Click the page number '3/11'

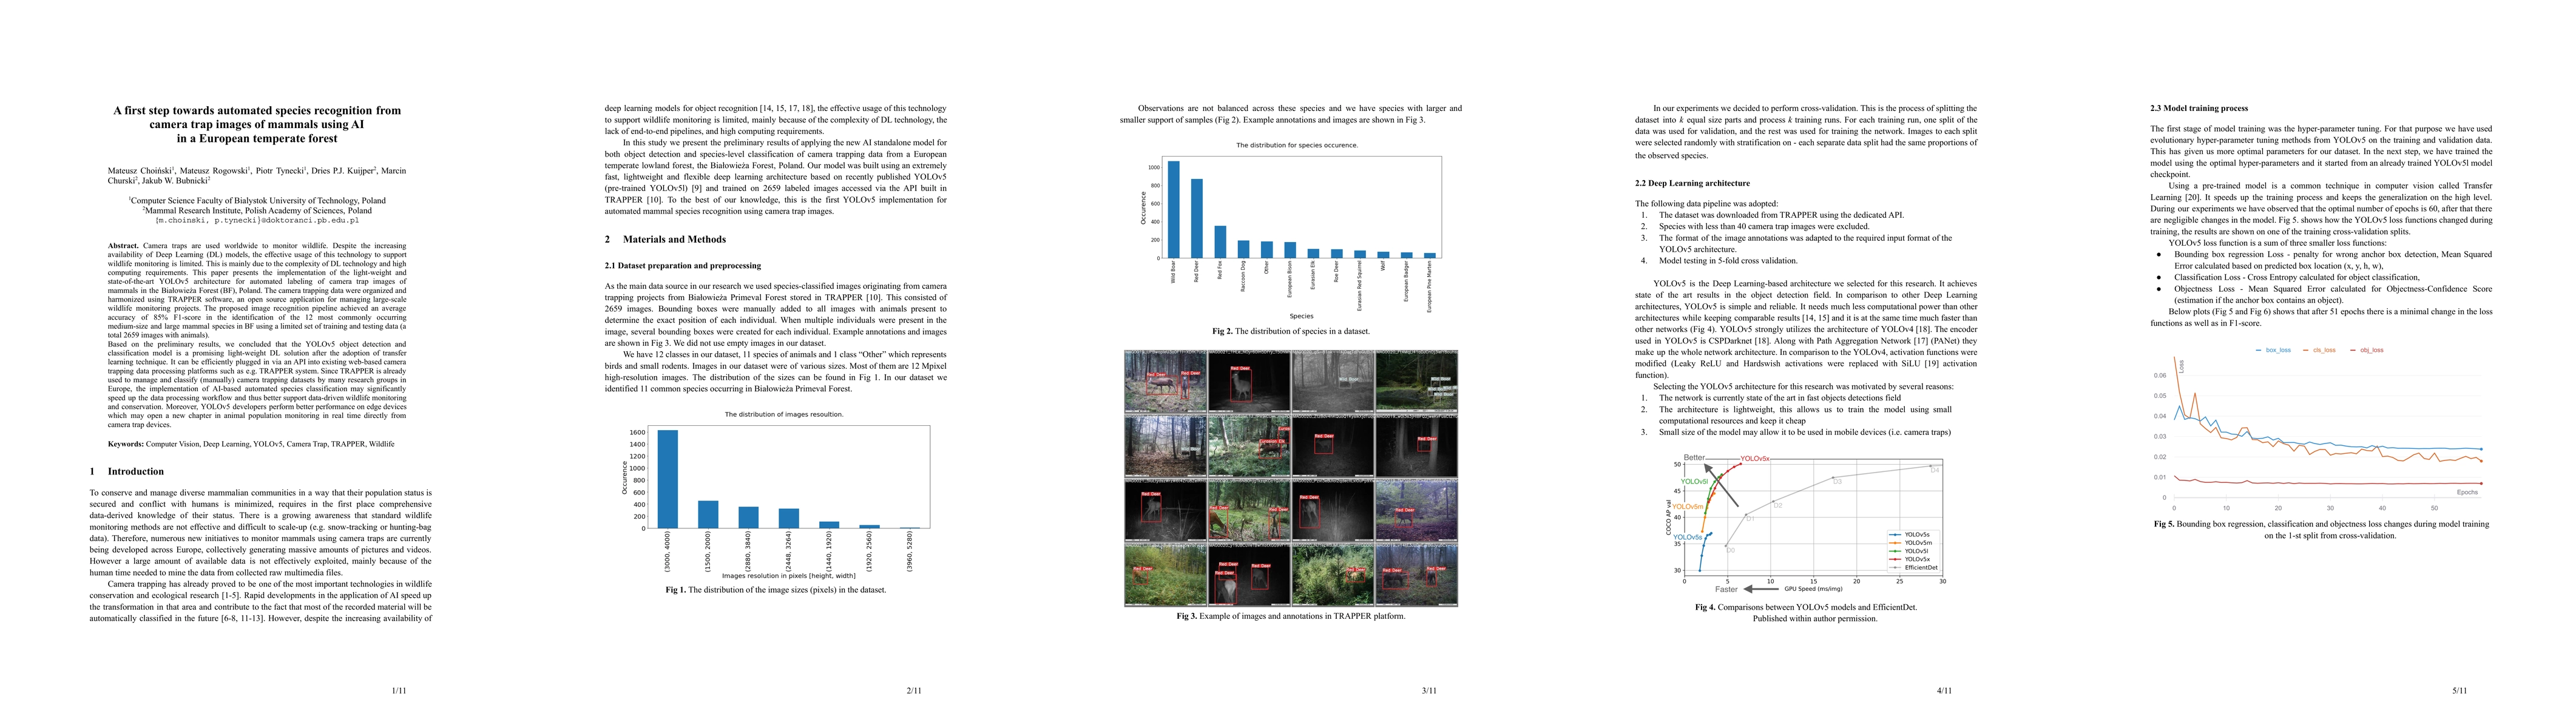1429,690
